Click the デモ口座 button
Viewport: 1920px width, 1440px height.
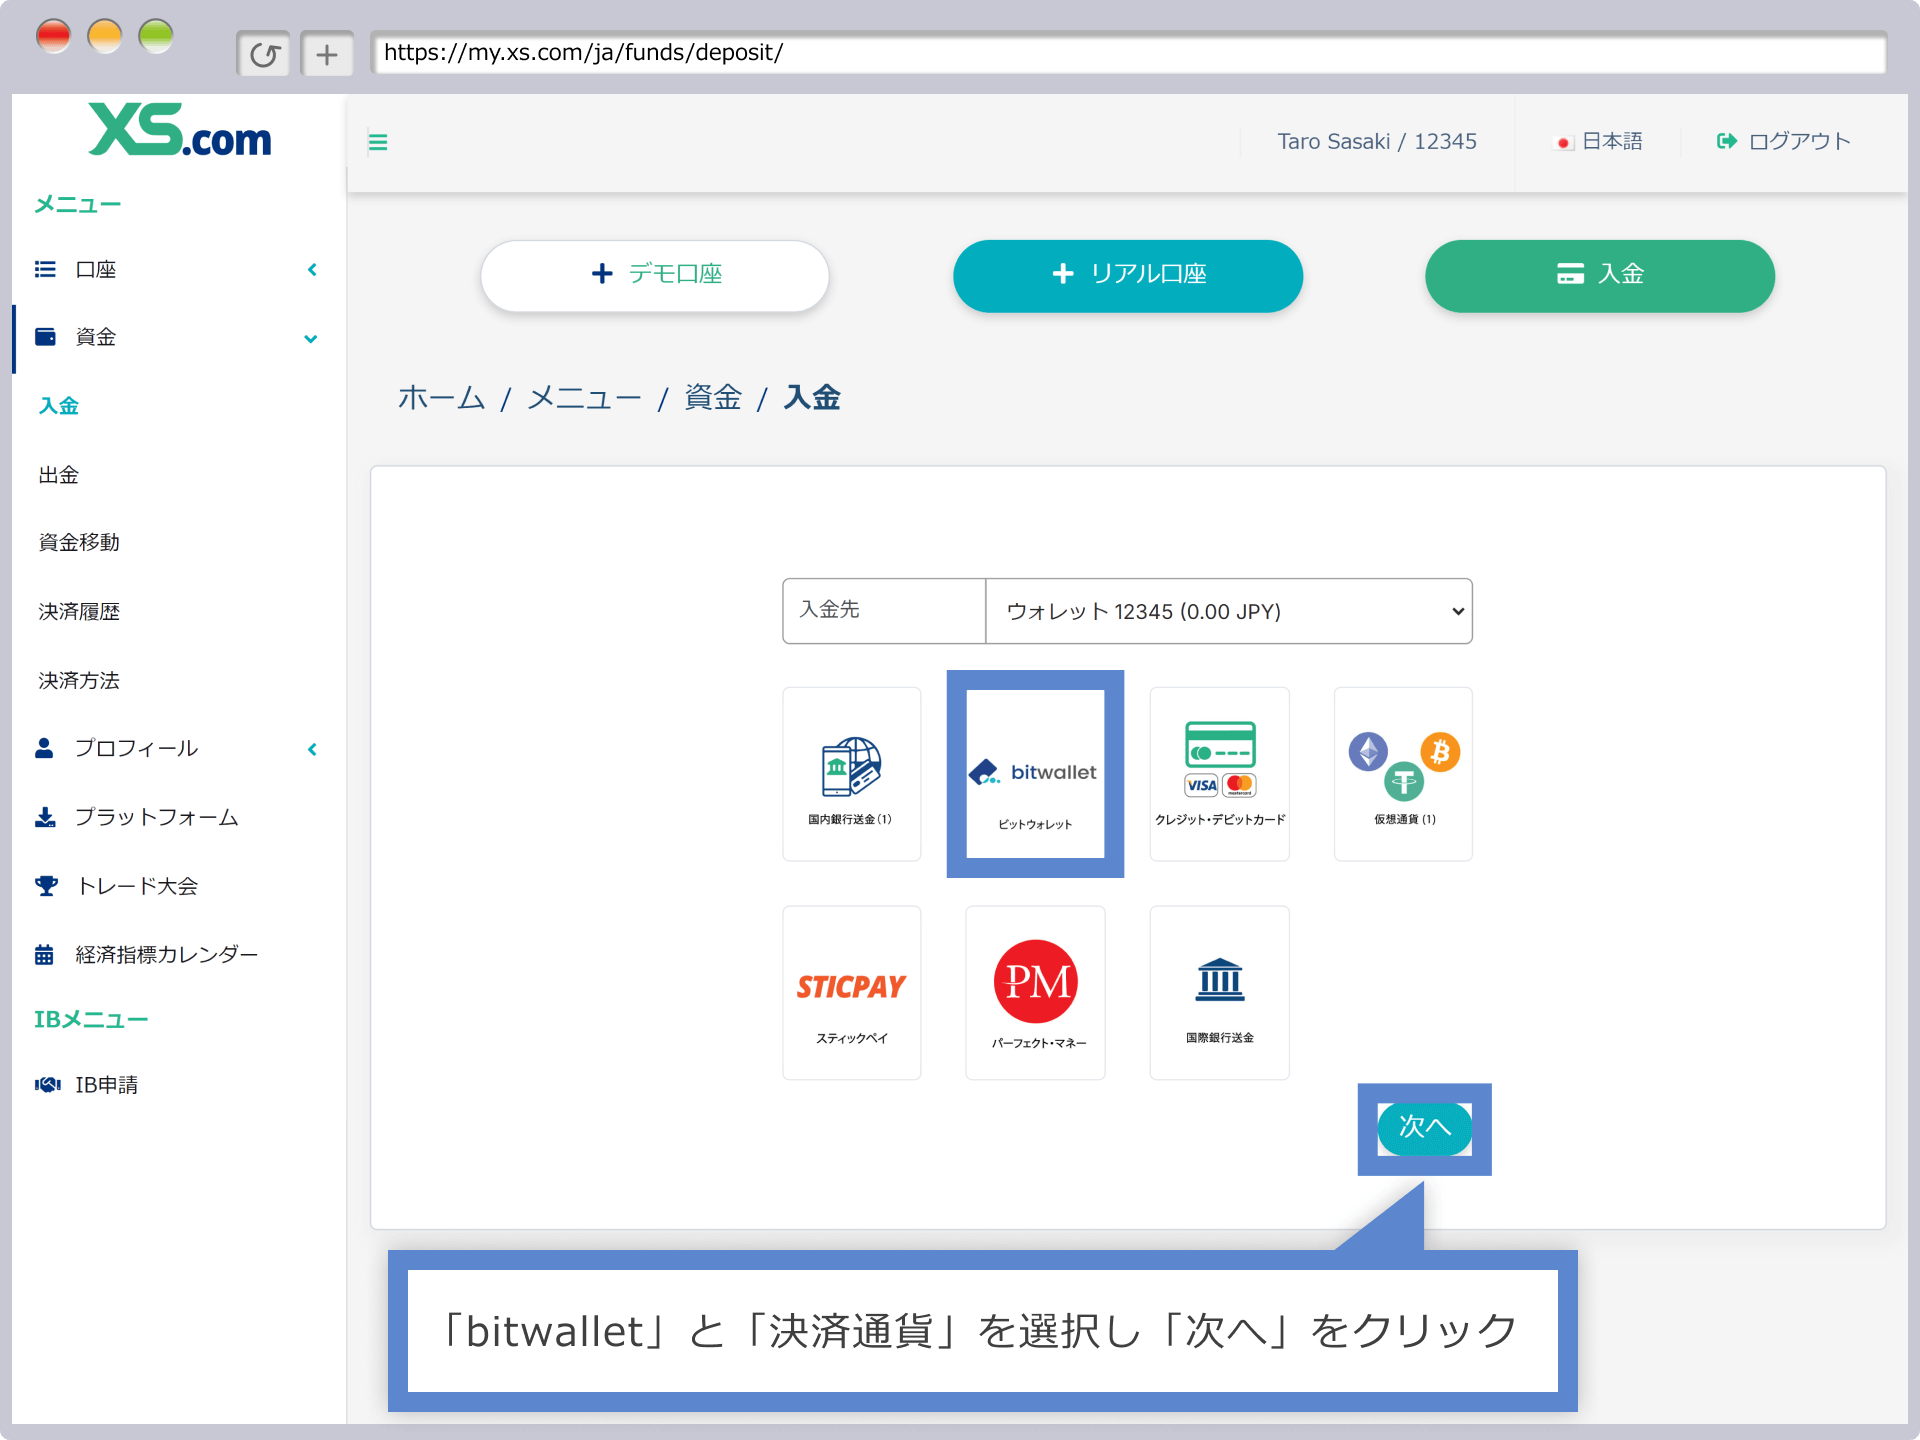click(x=655, y=275)
